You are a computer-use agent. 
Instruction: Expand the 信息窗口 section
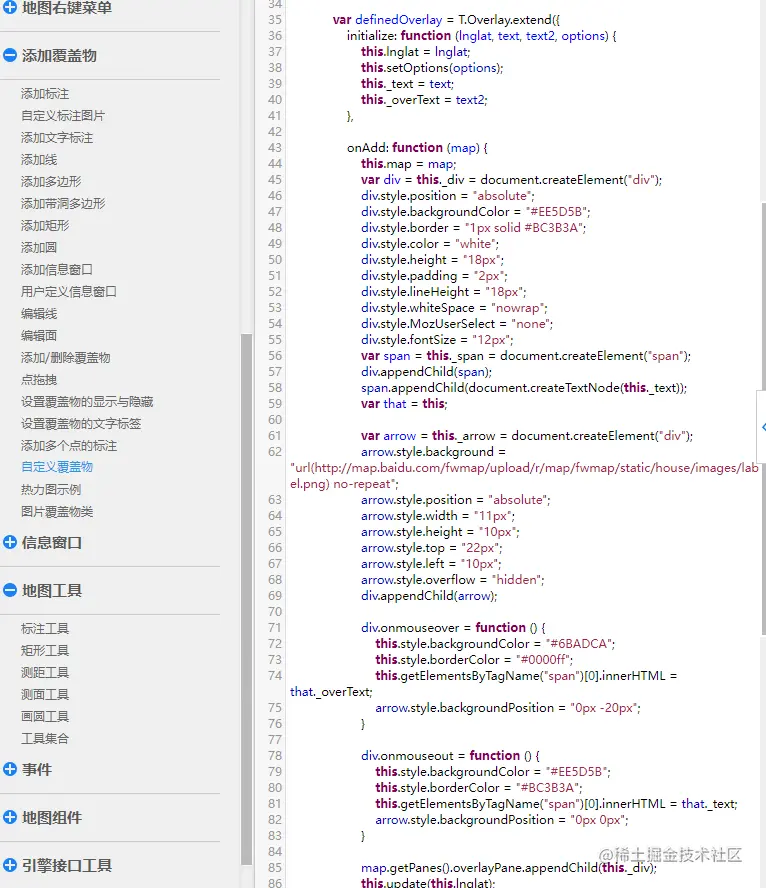tap(10, 542)
